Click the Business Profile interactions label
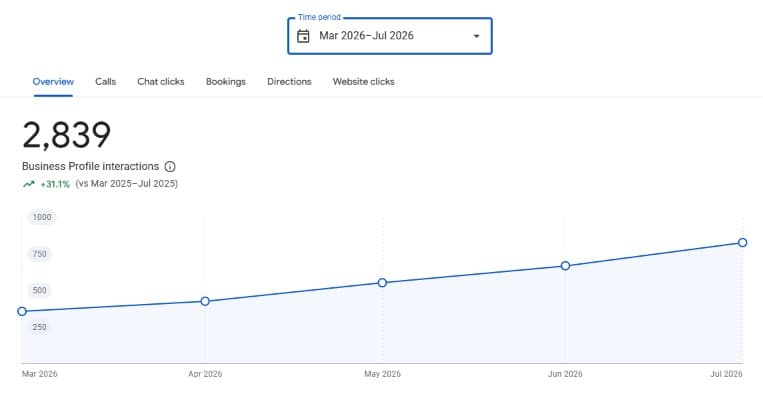The image size is (763, 393). [91, 166]
